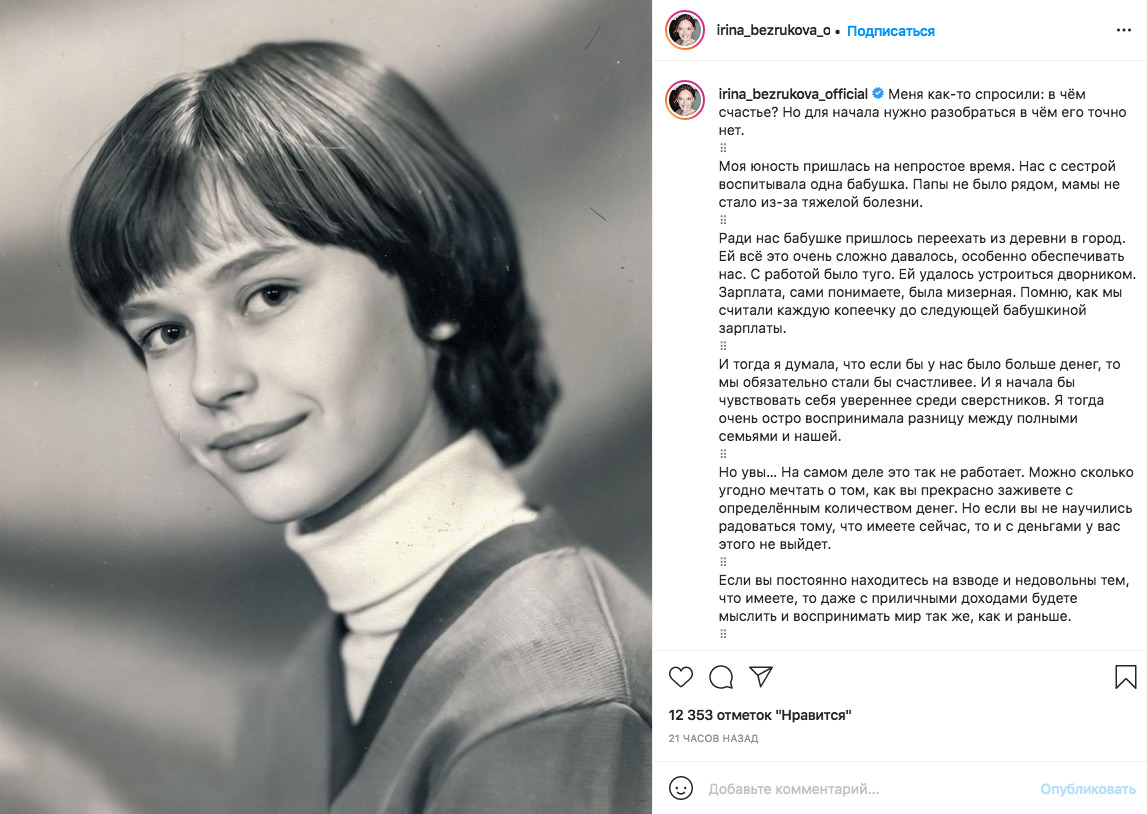
Task: Click irina_bezrukova_official username in the caption
Action: tap(793, 94)
